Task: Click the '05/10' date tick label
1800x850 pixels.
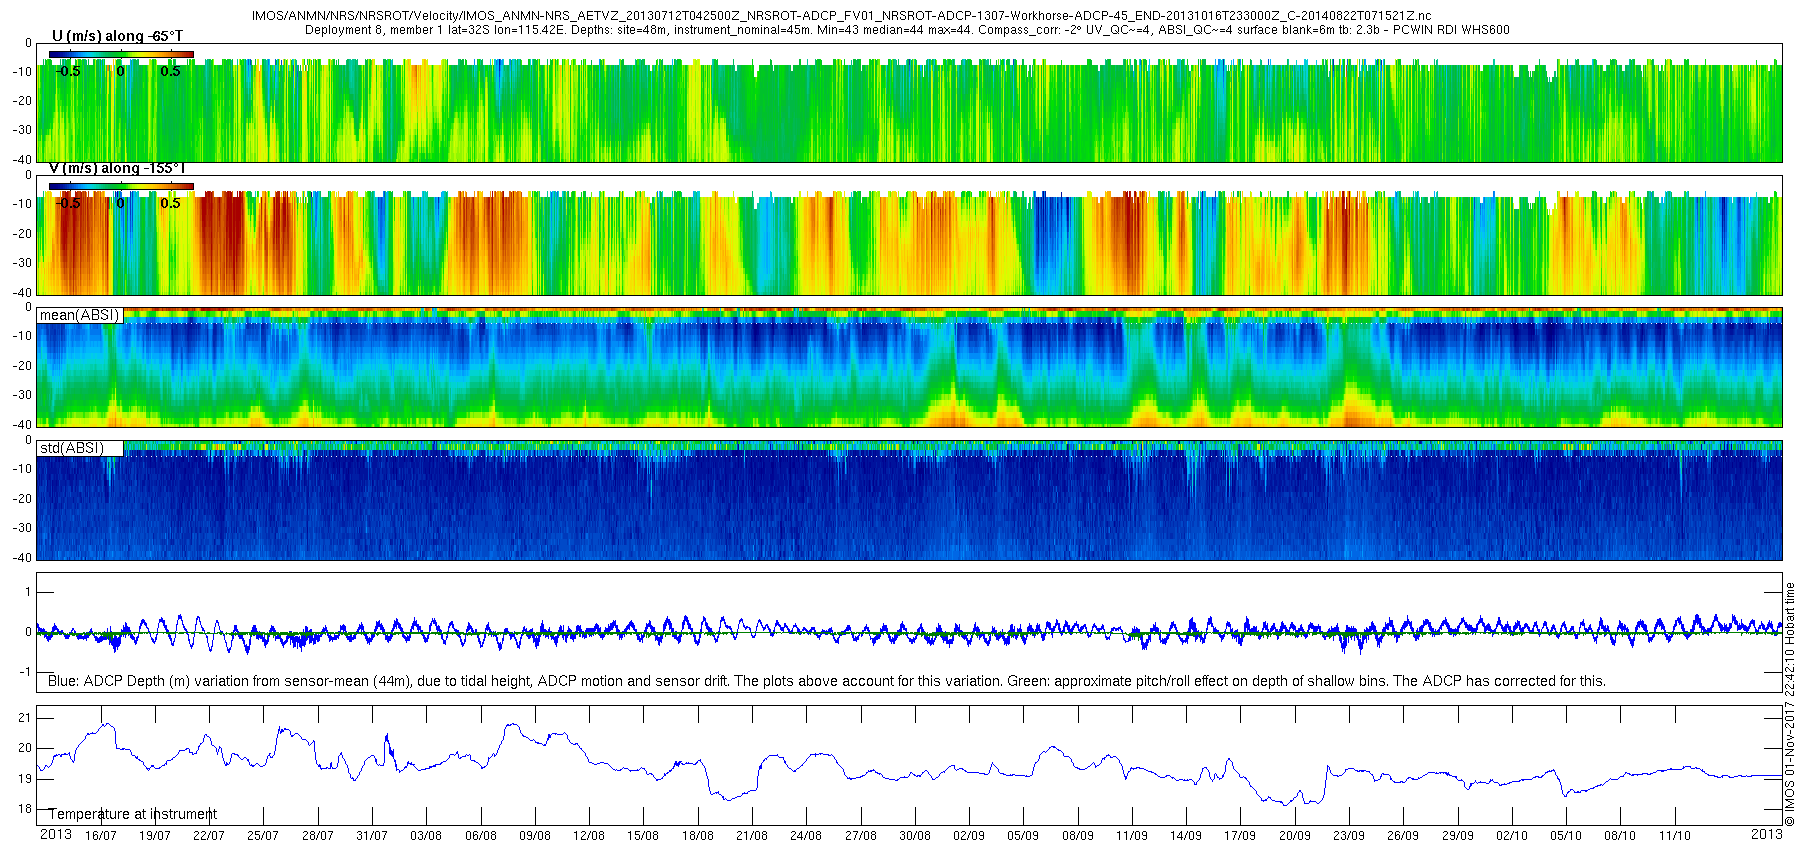Action: tap(1566, 836)
